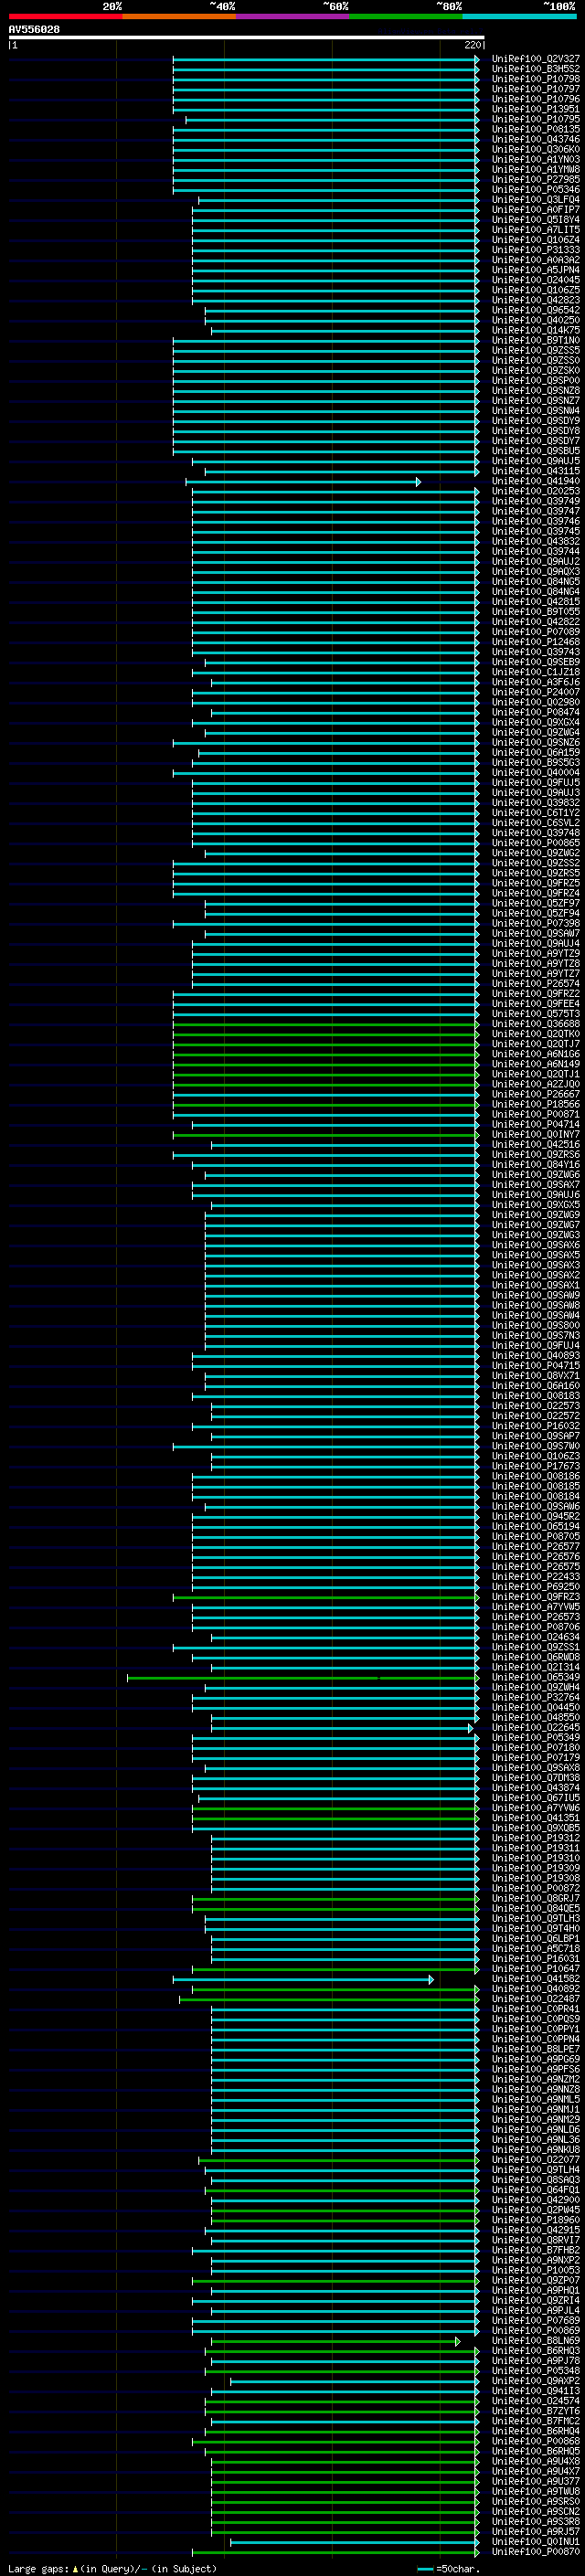This screenshot has height=2576, width=585.
Task: Click the cyan ~100% identity legend bar
Action: pyautogui.click(x=519, y=16)
